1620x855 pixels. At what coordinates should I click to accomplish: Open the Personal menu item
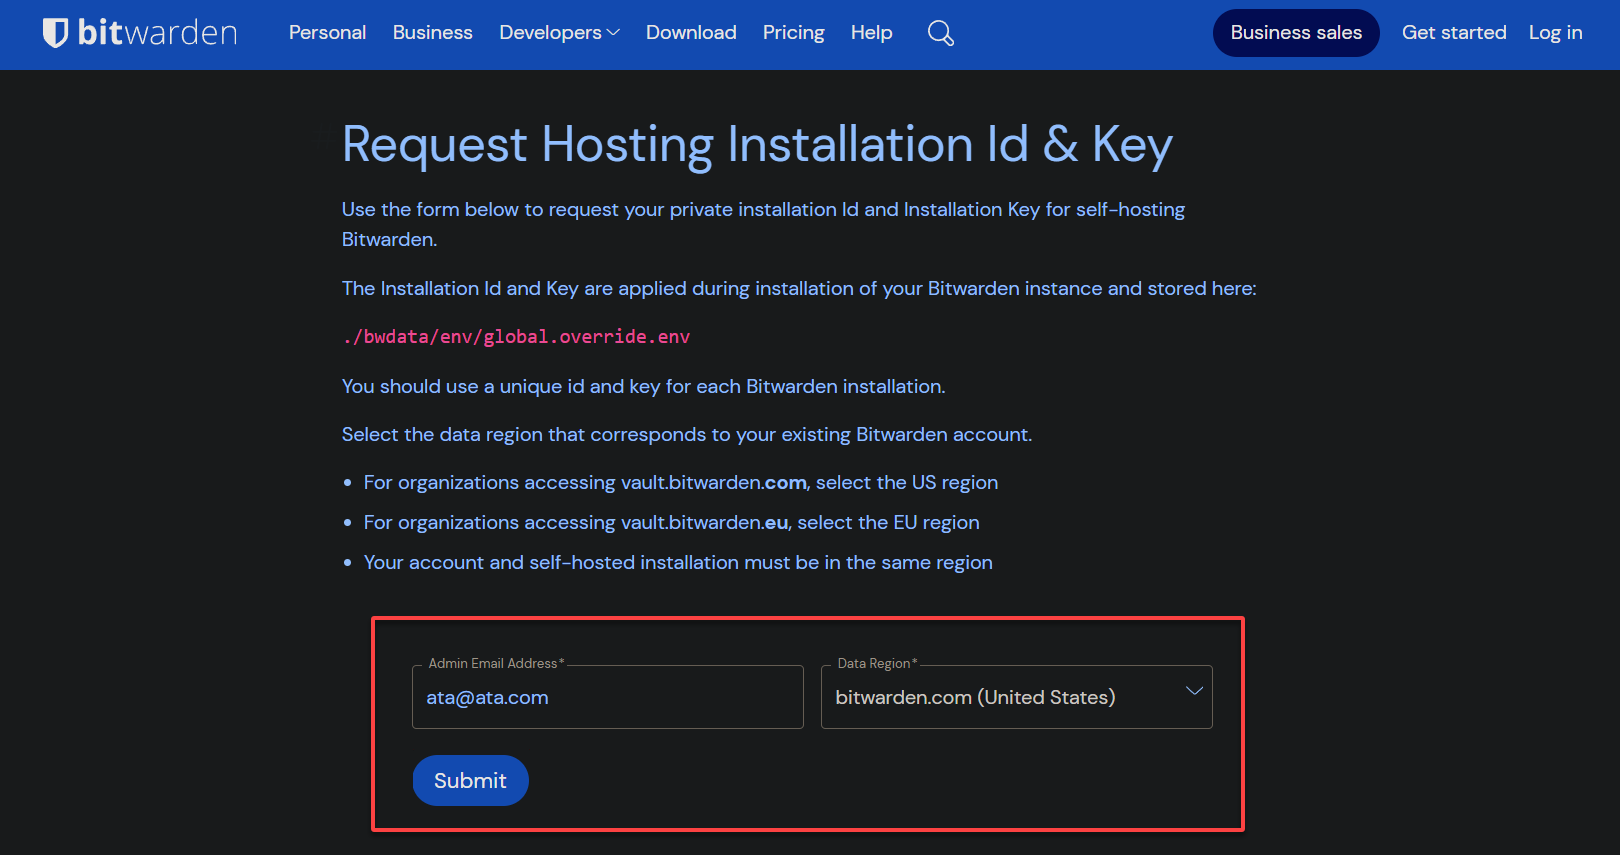(327, 33)
